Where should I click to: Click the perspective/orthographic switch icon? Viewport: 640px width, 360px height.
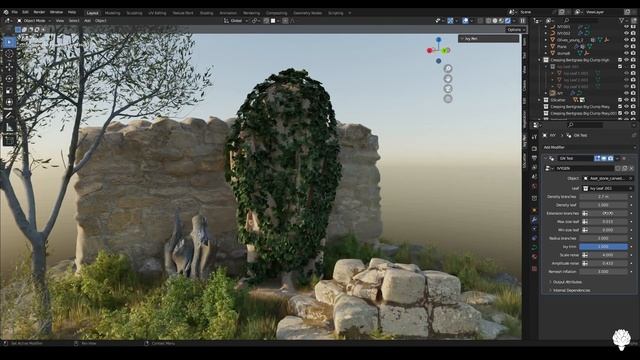448,99
